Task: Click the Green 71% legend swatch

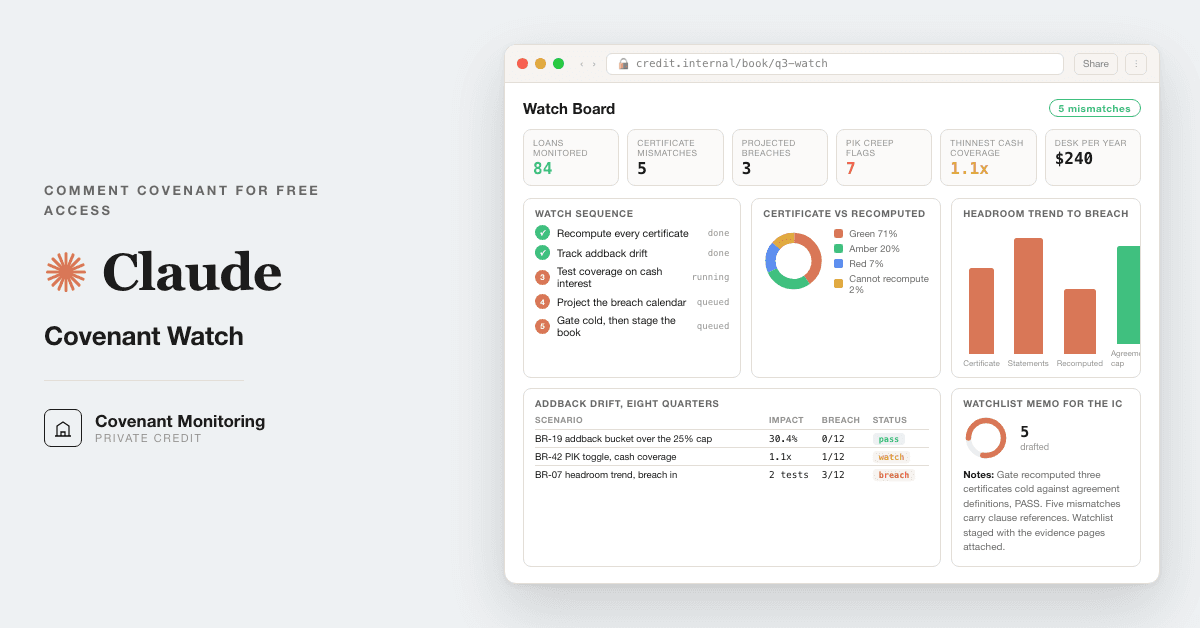Action: click(x=838, y=233)
